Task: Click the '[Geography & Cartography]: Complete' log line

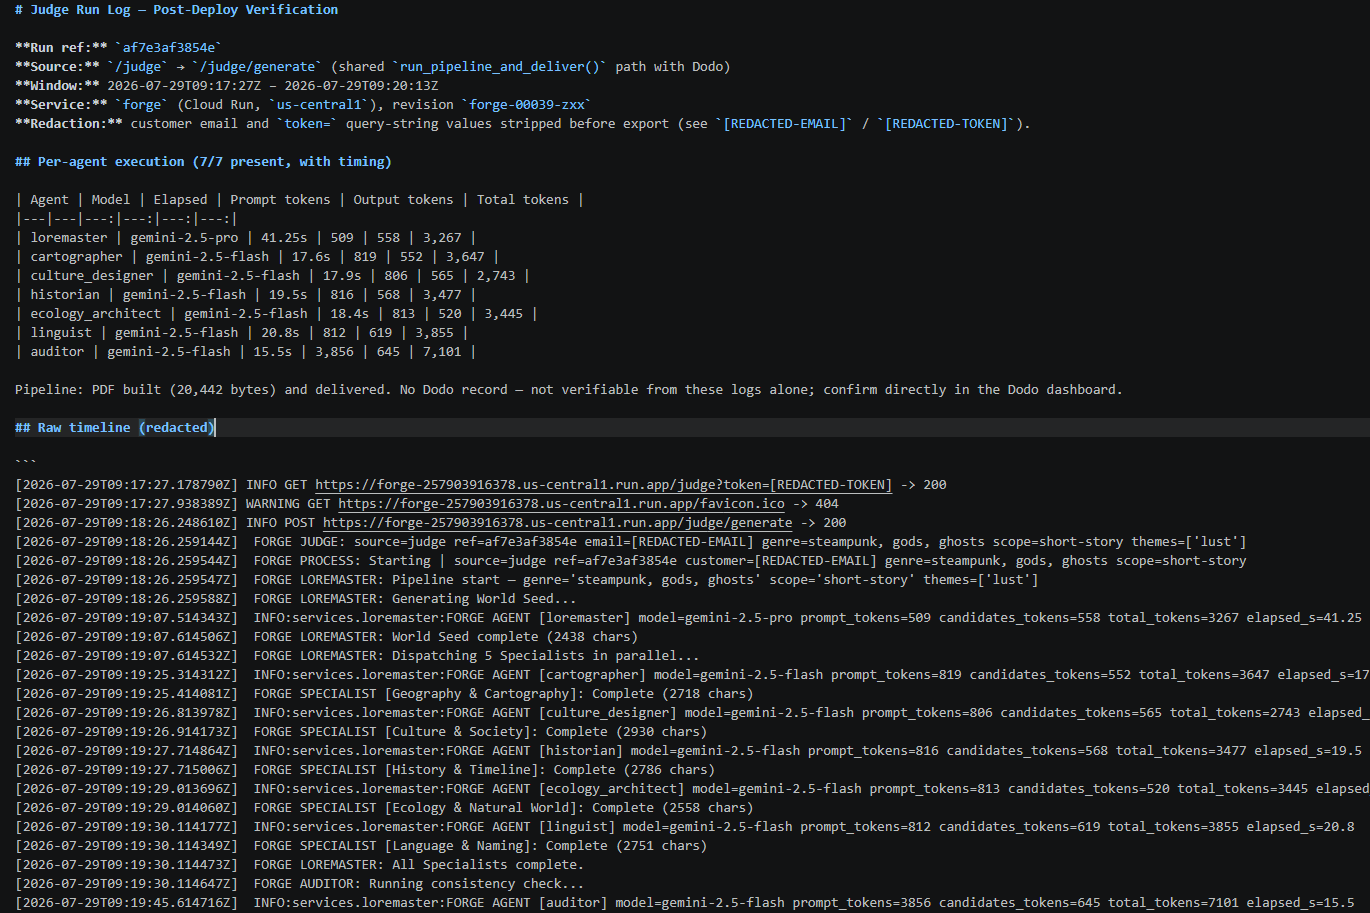Action: [x=384, y=694]
